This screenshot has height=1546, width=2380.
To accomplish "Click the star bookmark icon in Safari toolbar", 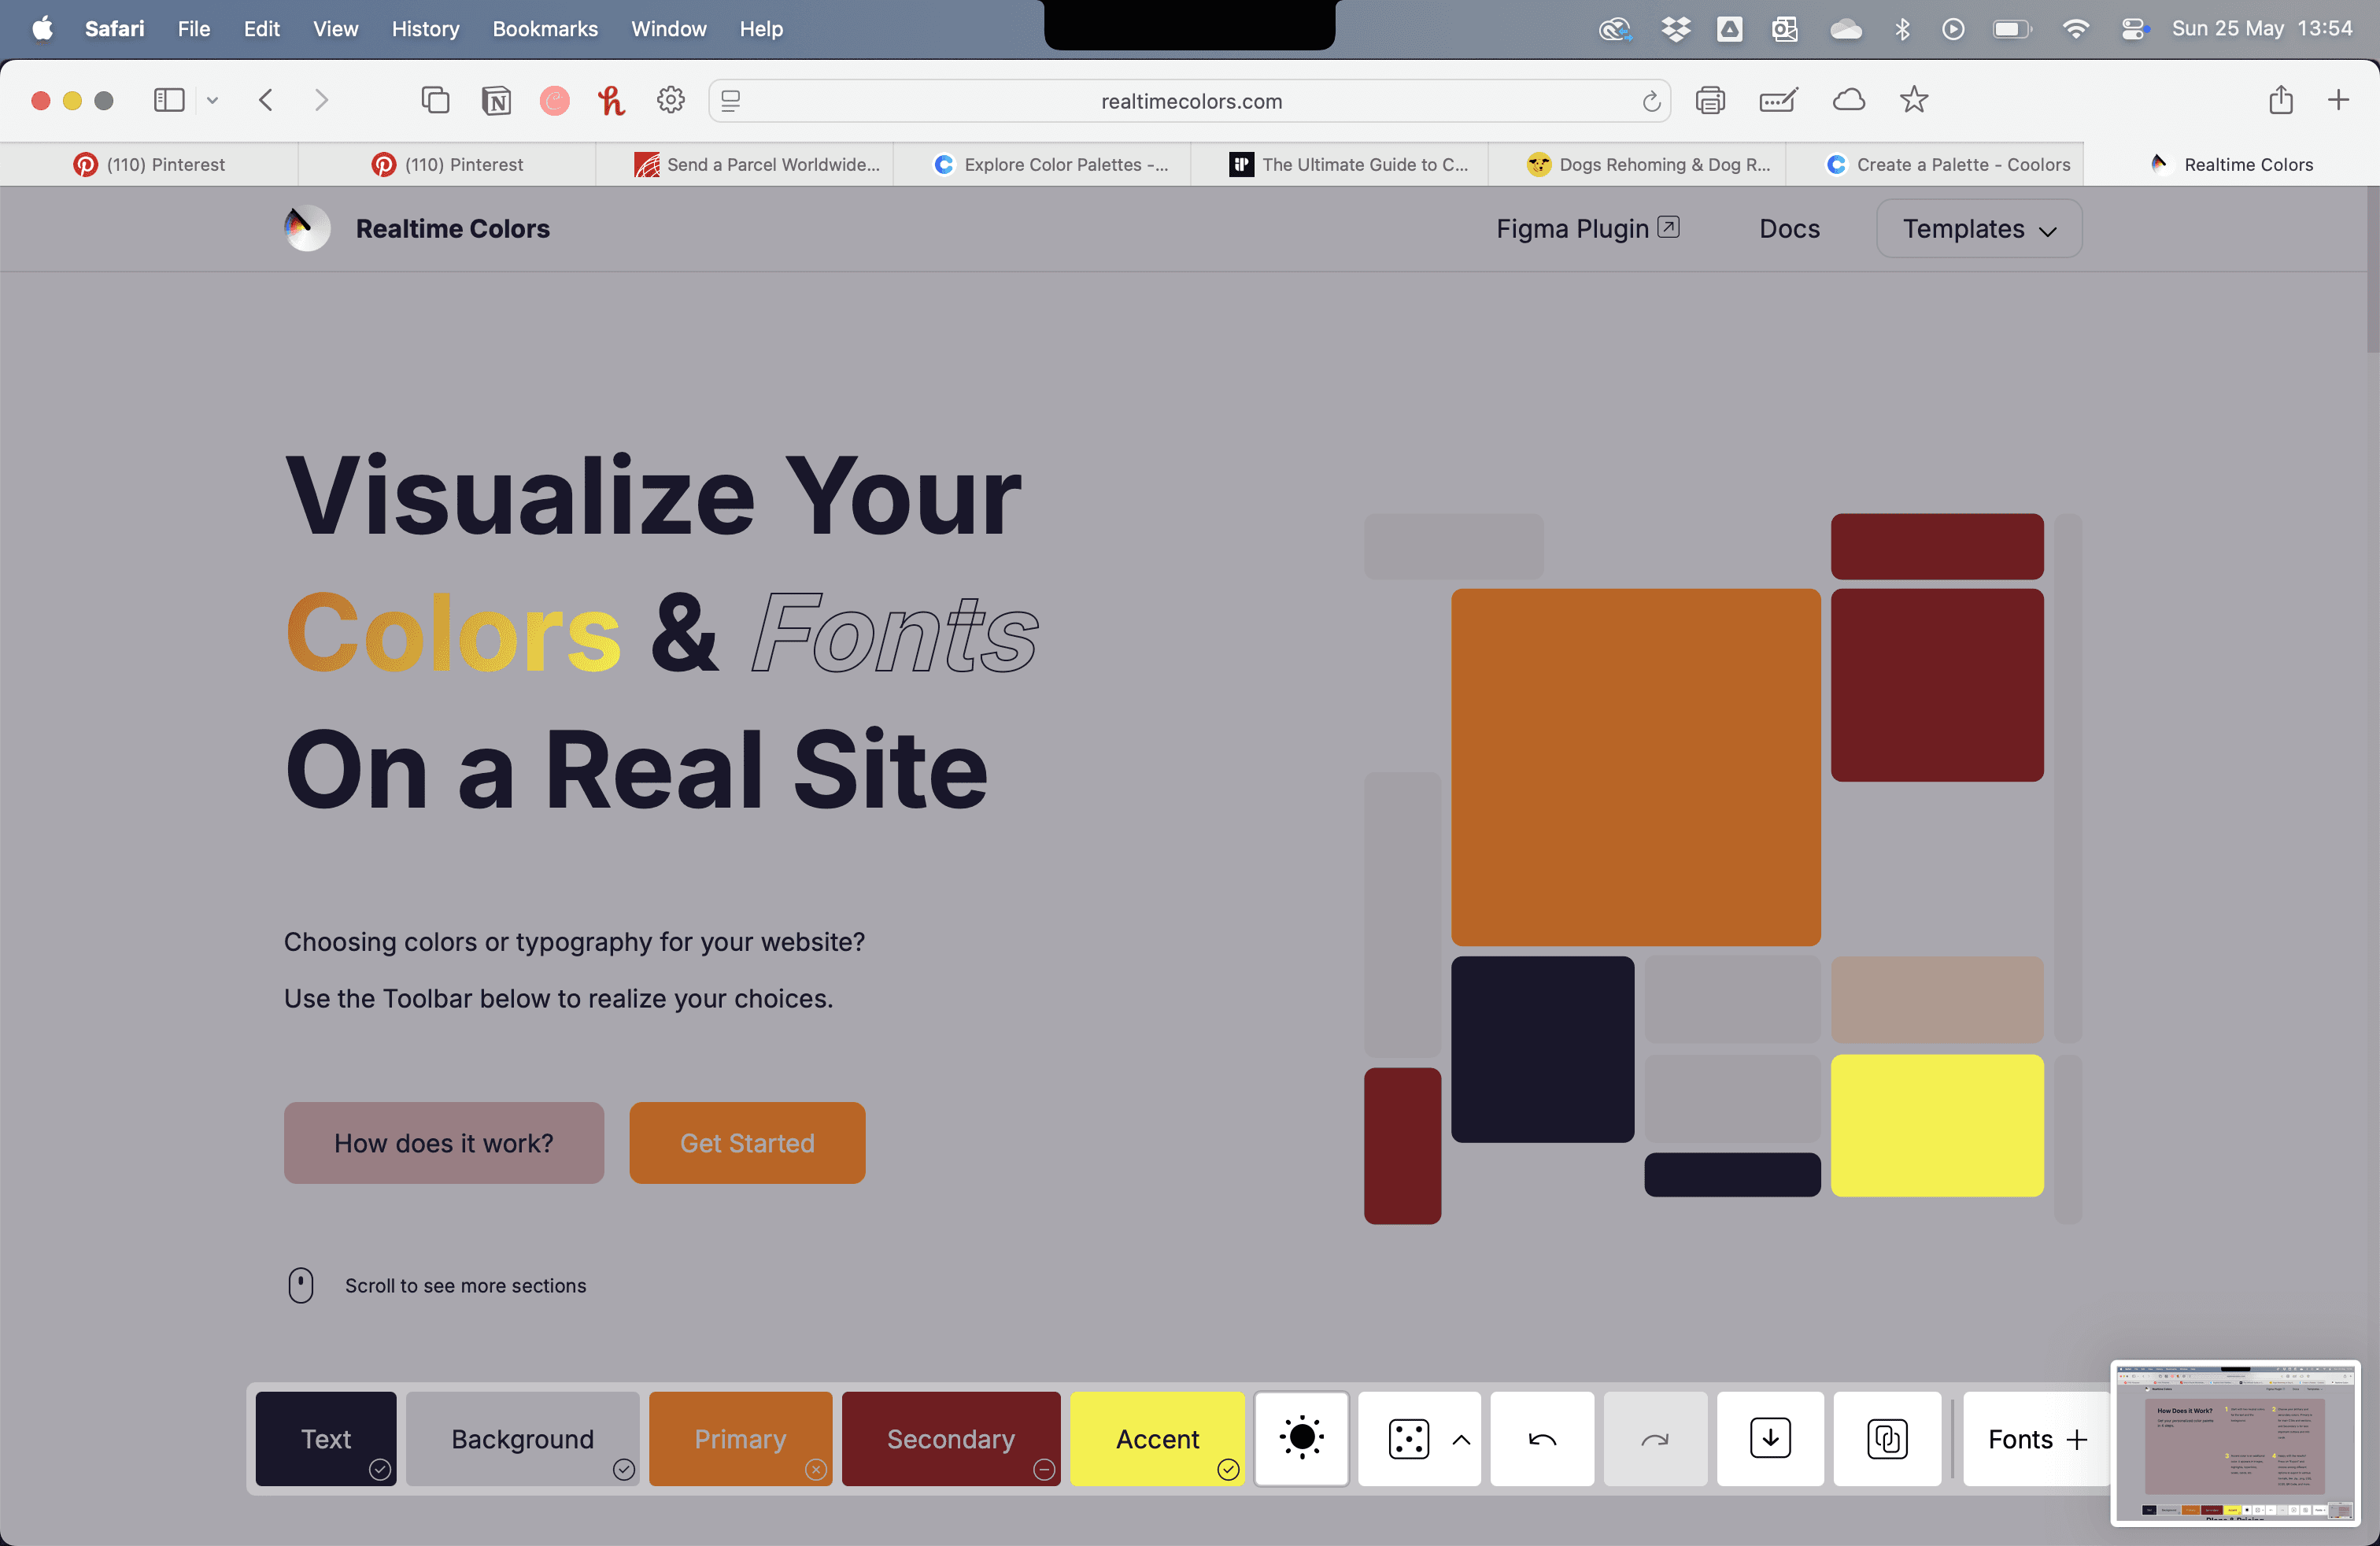I will [1913, 100].
